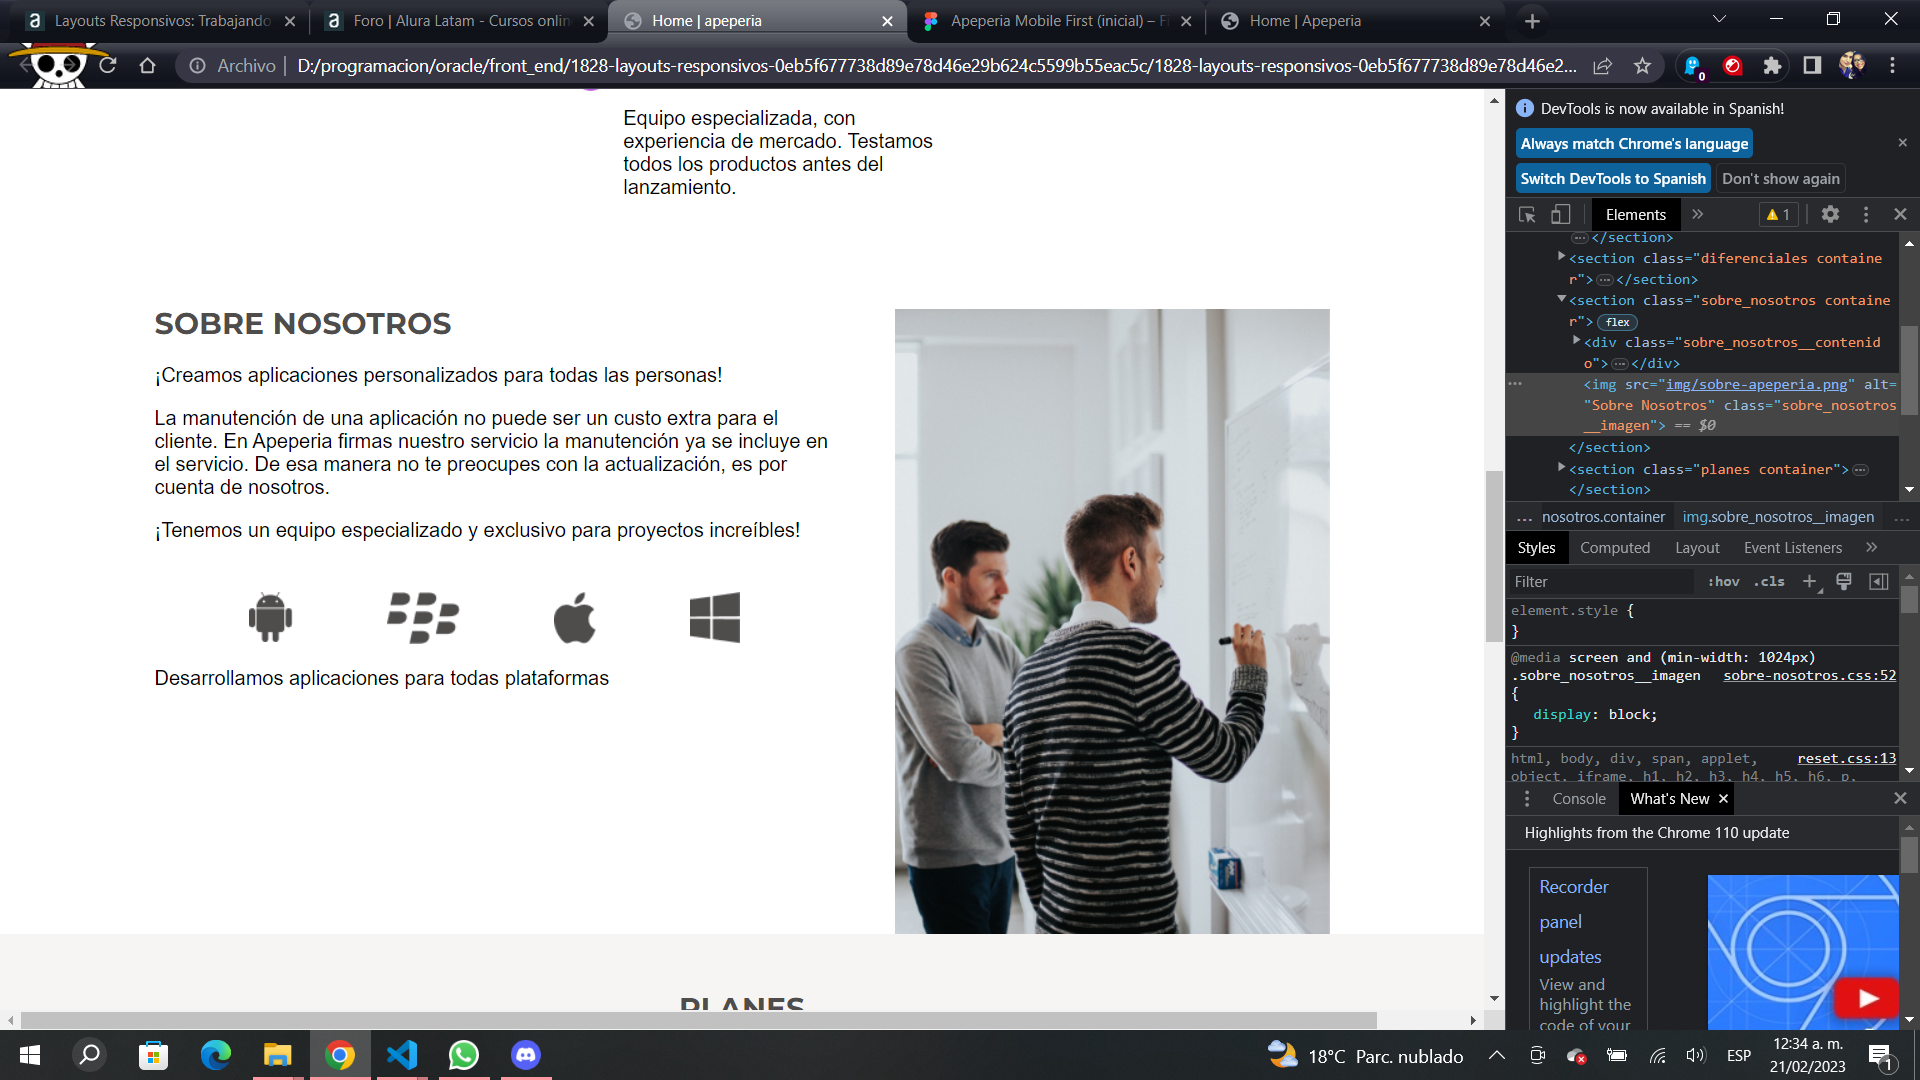Viewport: 1920px width, 1080px height.
Task: Click the Android platform icon
Action: pyautogui.click(x=270, y=615)
